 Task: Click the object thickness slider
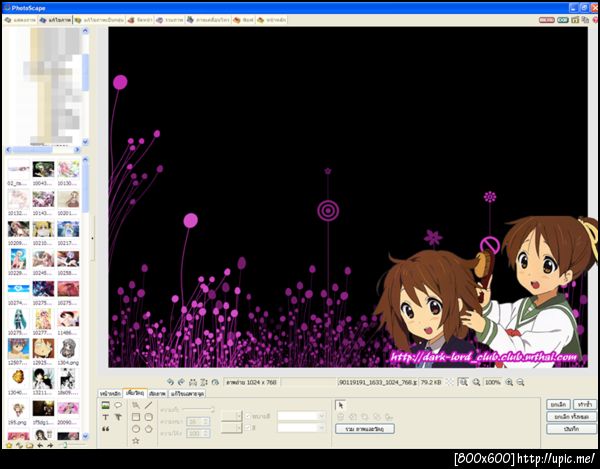point(198,409)
